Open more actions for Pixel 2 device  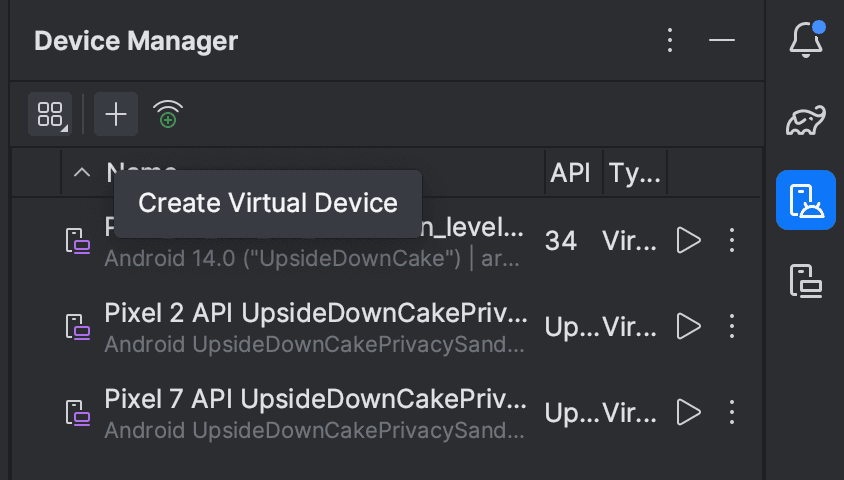tap(732, 326)
